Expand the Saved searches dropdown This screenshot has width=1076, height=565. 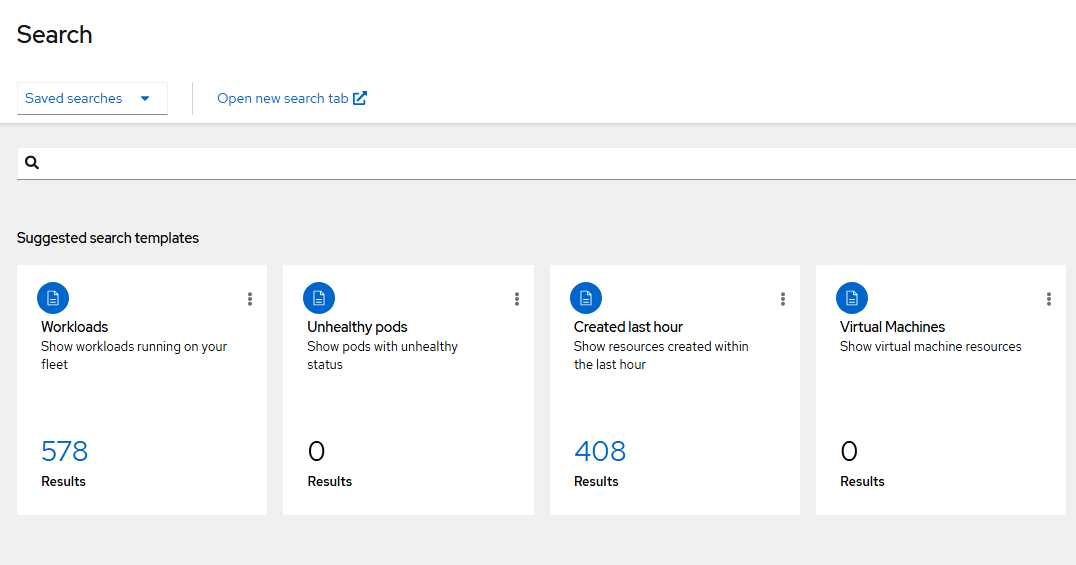[x=92, y=98]
